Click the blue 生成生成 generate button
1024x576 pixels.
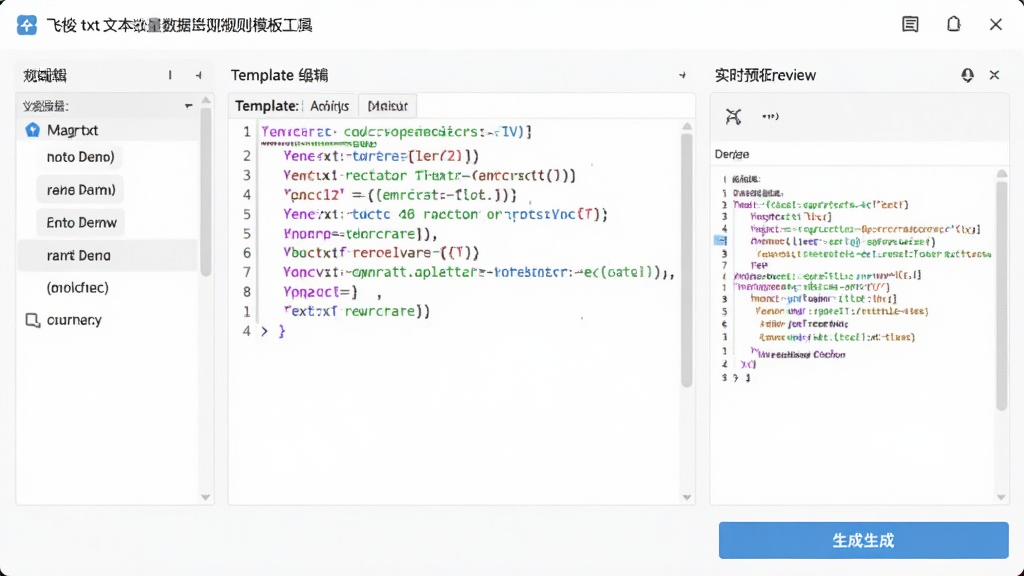pyautogui.click(x=863, y=540)
